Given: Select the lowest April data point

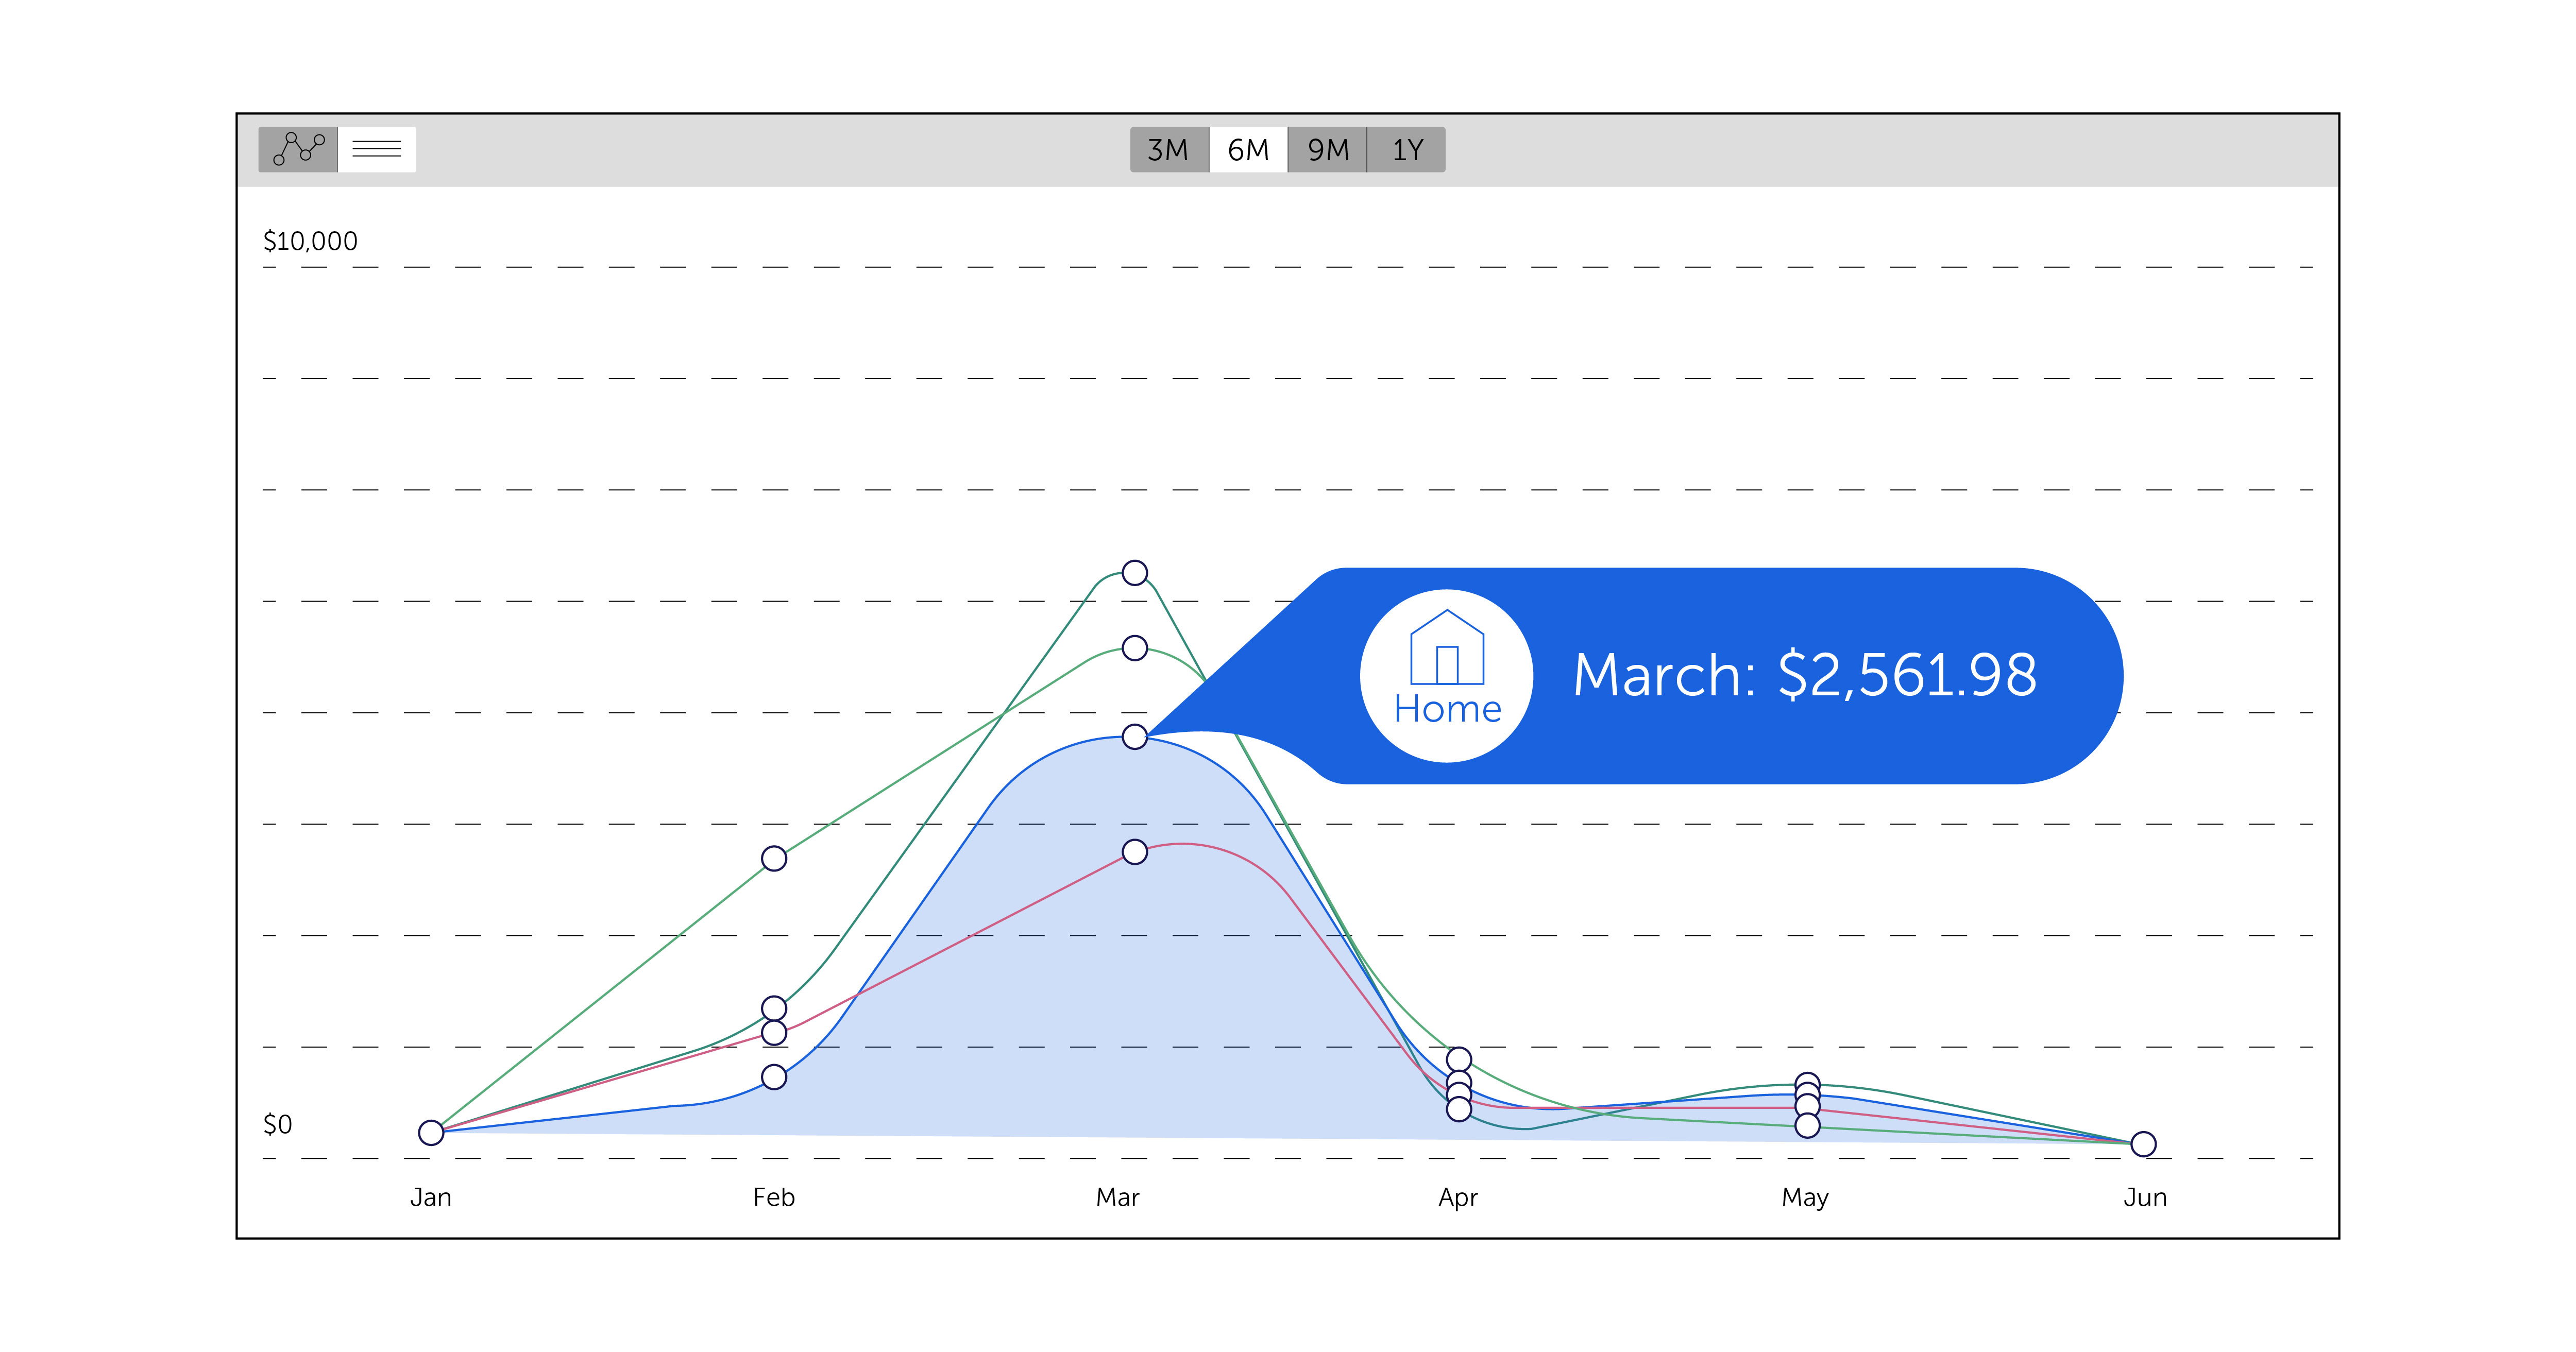Looking at the screenshot, I should pyautogui.click(x=1459, y=1108).
